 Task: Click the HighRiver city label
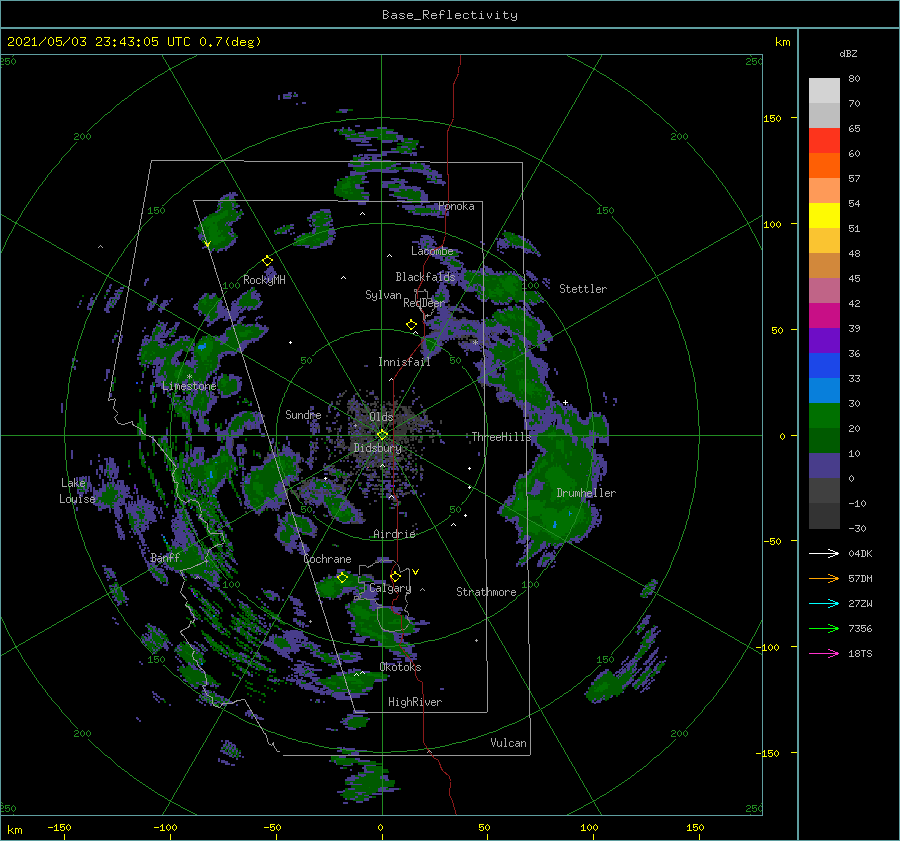[x=415, y=702]
